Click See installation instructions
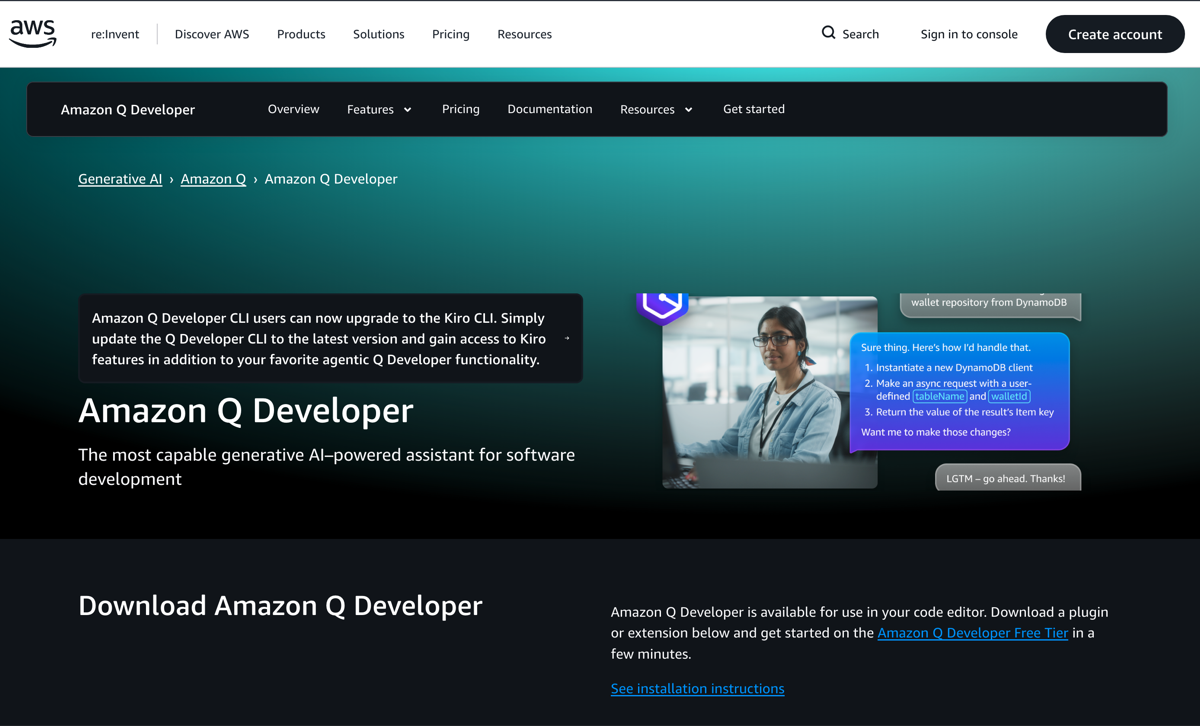Image resolution: width=1200 pixels, height=726 pixels. (697, 688)
